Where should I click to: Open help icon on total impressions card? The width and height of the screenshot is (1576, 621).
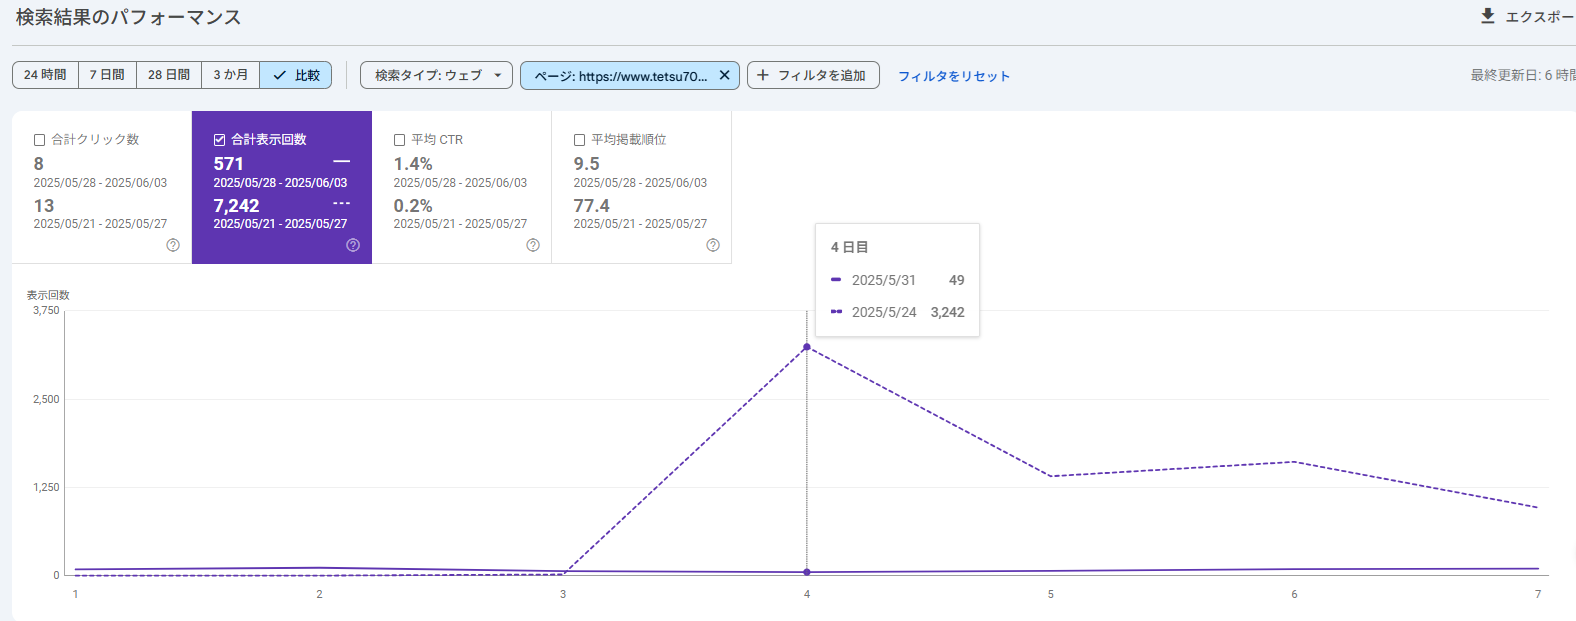pyautogui.click(x=353, y=245)
